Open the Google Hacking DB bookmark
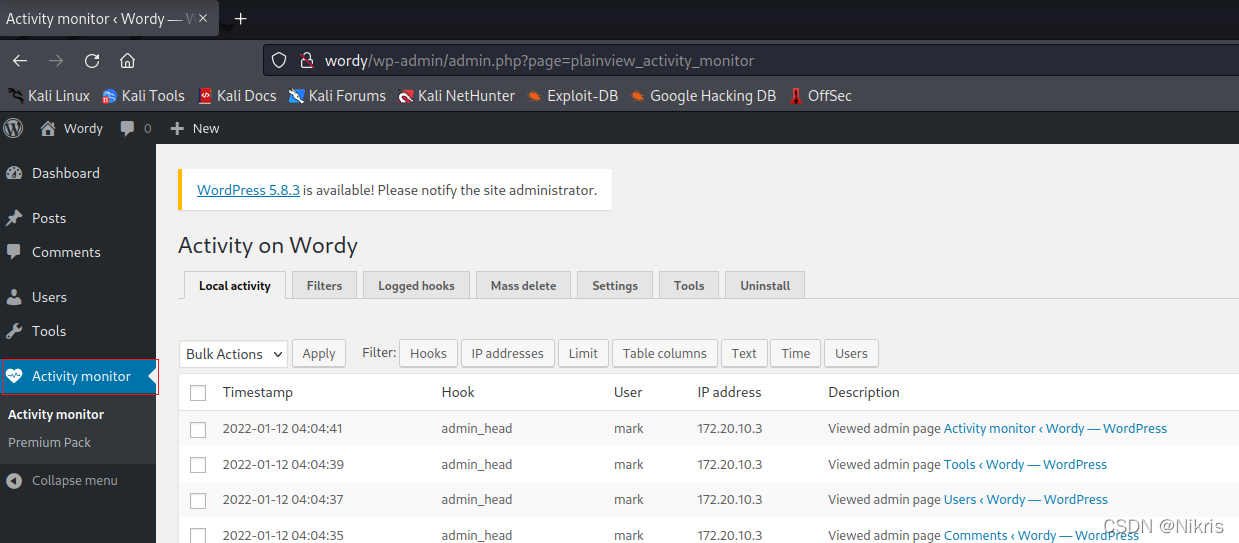1239x543 pixels. [703, 96]
